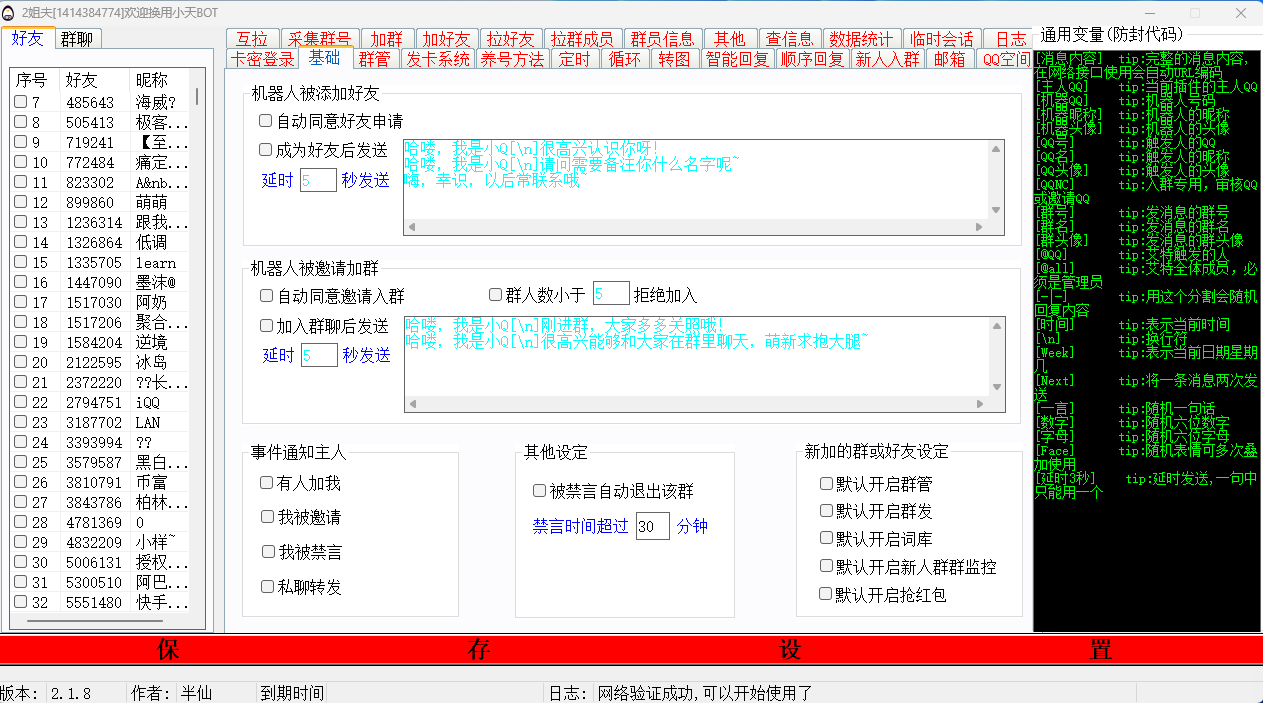
Task: Check 被禁言自动退出该群 option
Action: [x=540, y=491]
